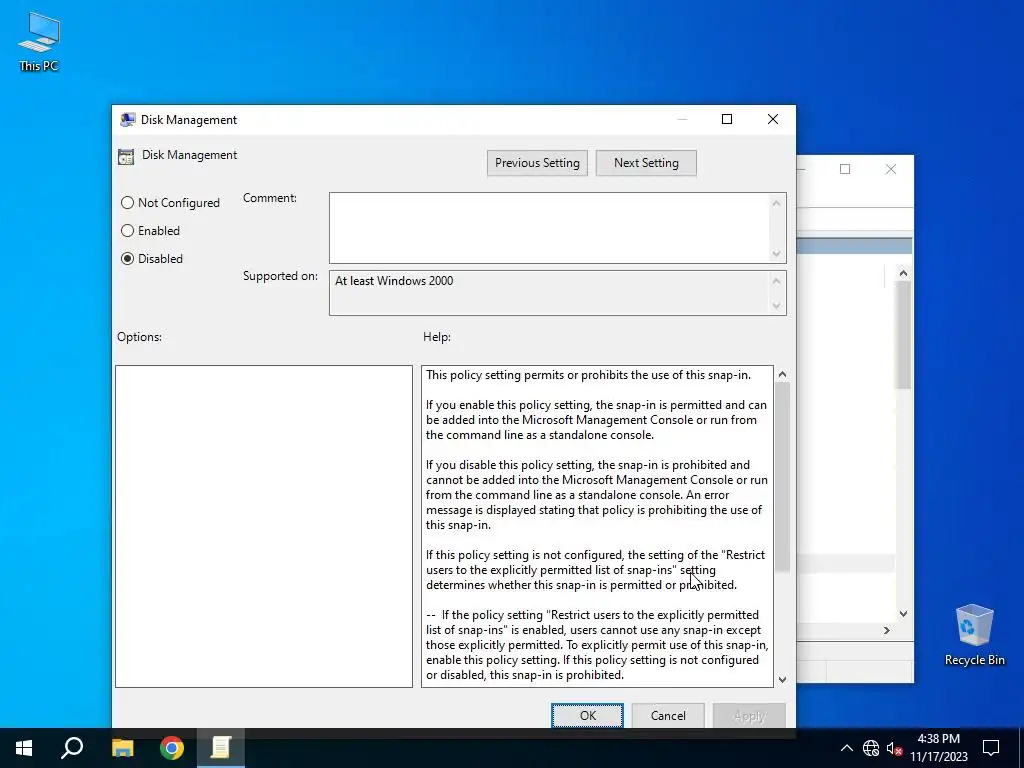Open the notification center icon

(x=991, y=748)
